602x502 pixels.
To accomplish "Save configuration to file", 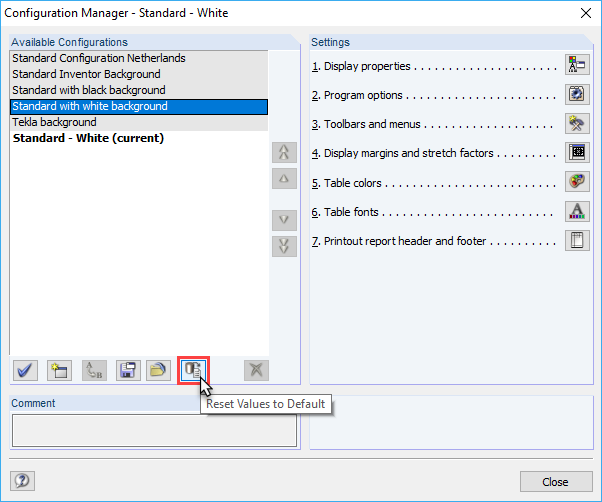I will tap(128, 370).
